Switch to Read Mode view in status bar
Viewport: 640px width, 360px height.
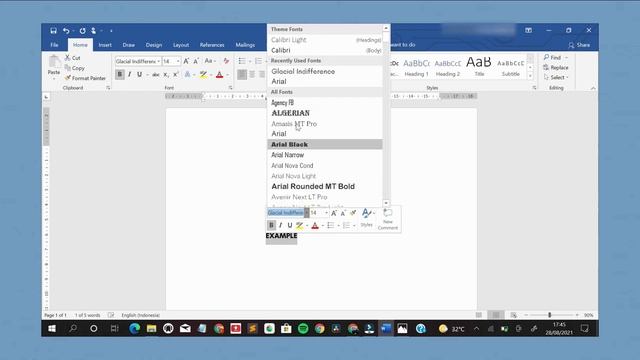click(x=479, y=315)
